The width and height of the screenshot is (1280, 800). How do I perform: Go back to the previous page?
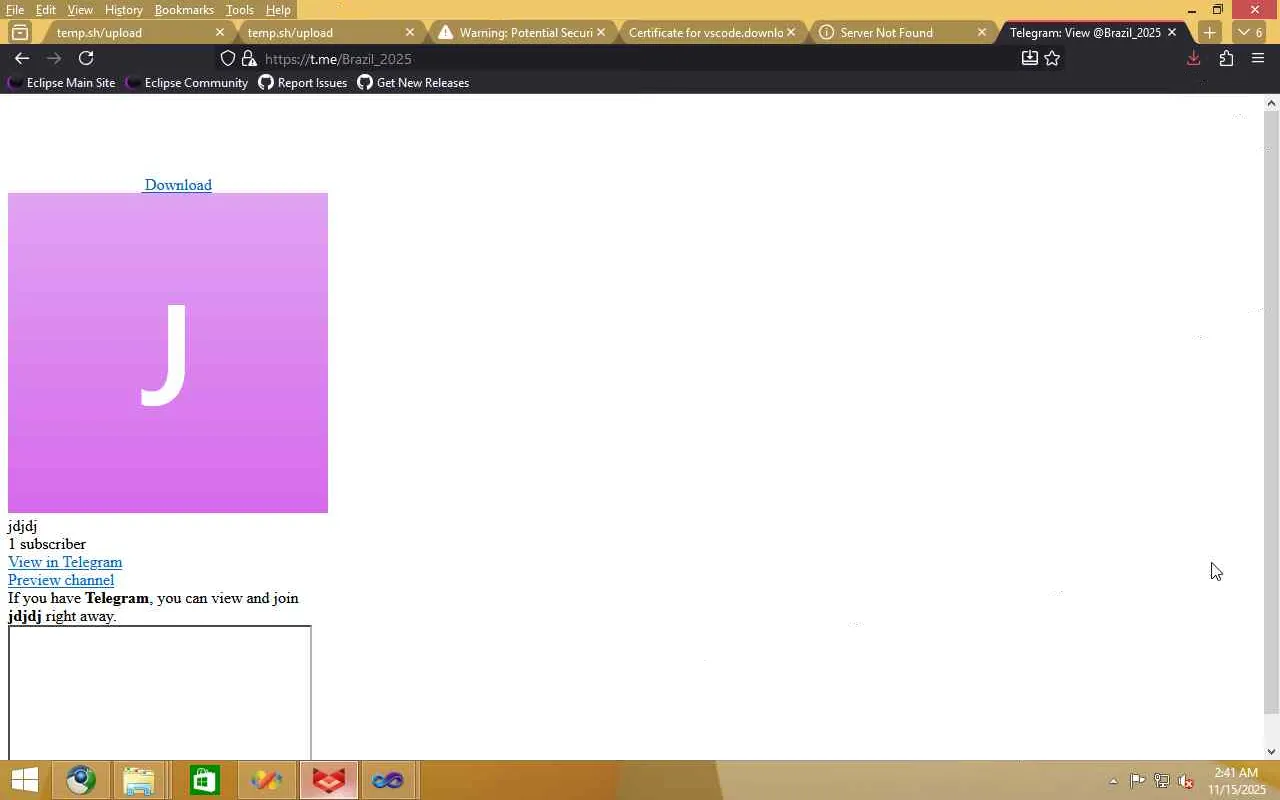click(21, 58)
